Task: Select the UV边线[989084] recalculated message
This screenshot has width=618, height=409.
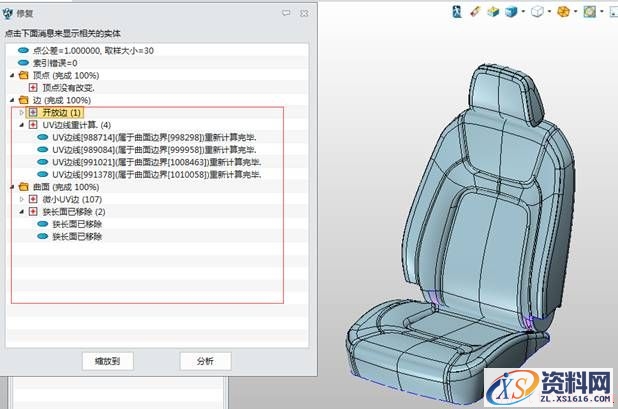Action: [154, 150]
